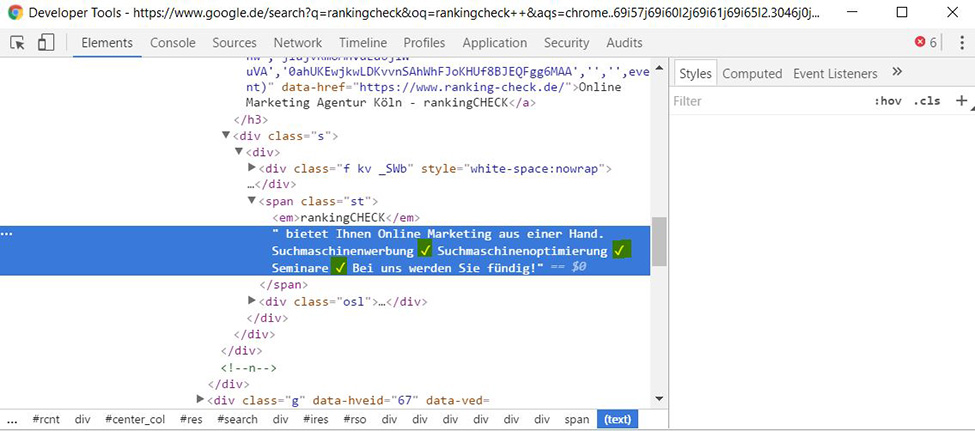Toggle the device toolbar icon
Viewport: 975px width, 431px height.
(45, 43)
